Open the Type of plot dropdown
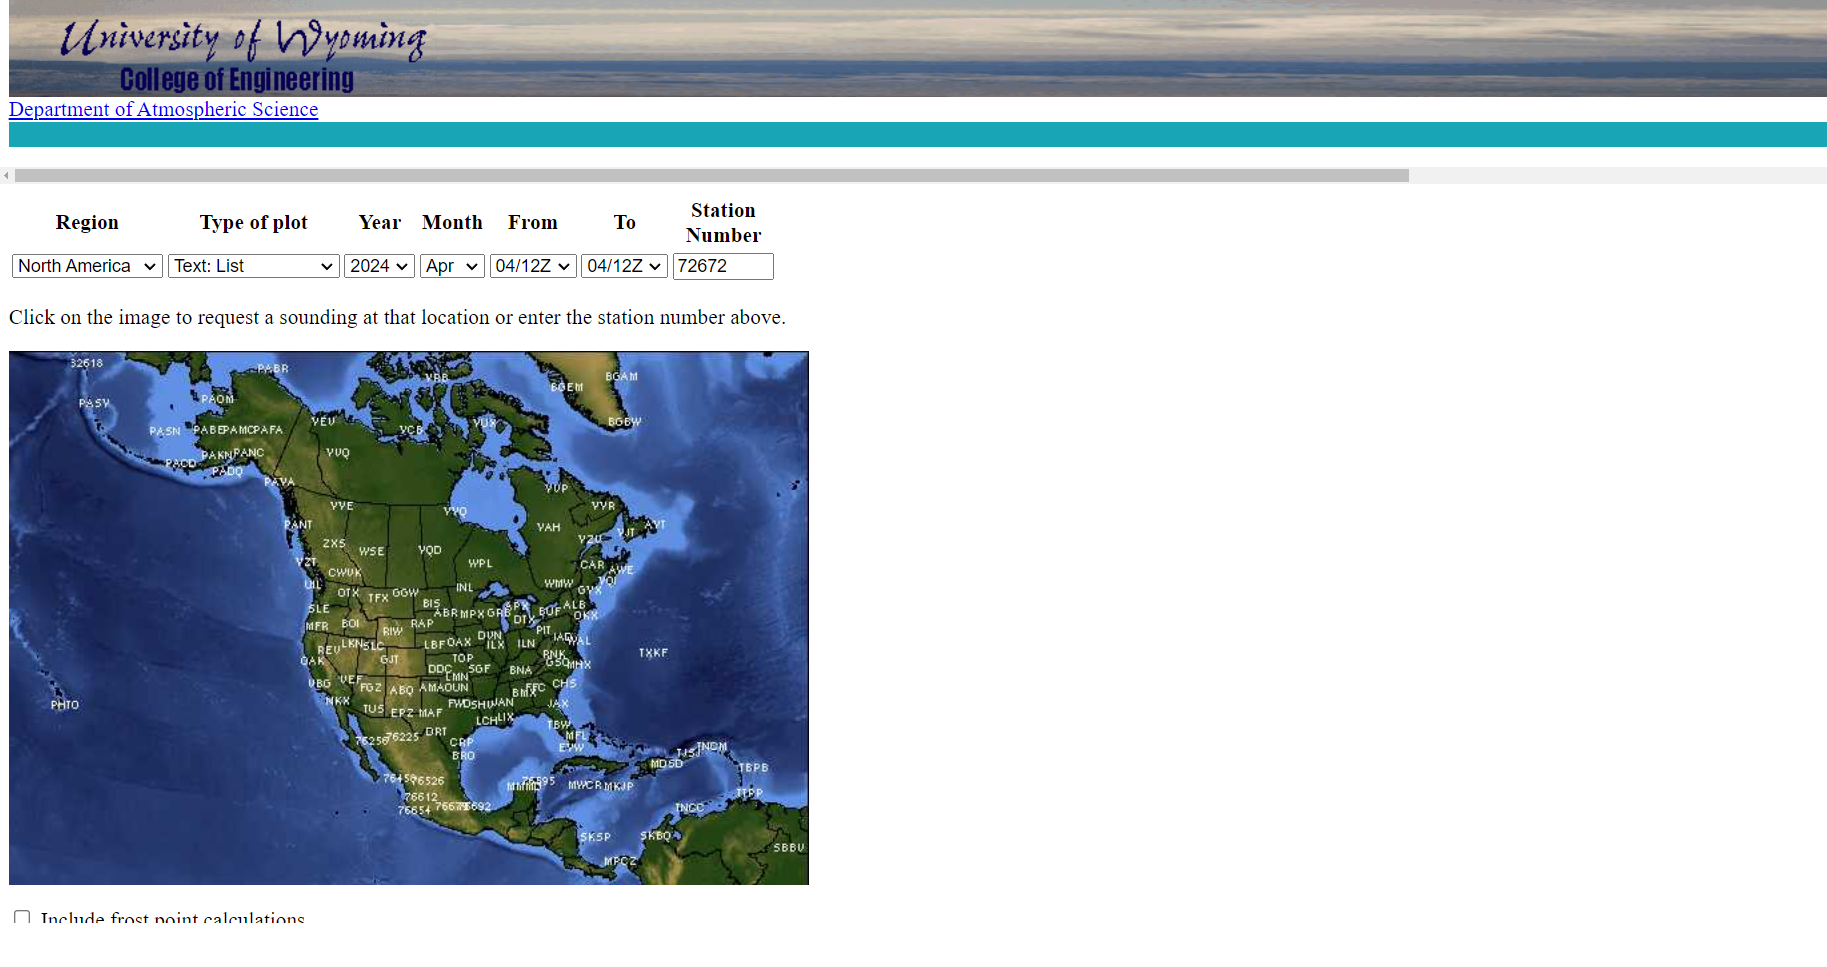 coord(254,266)
